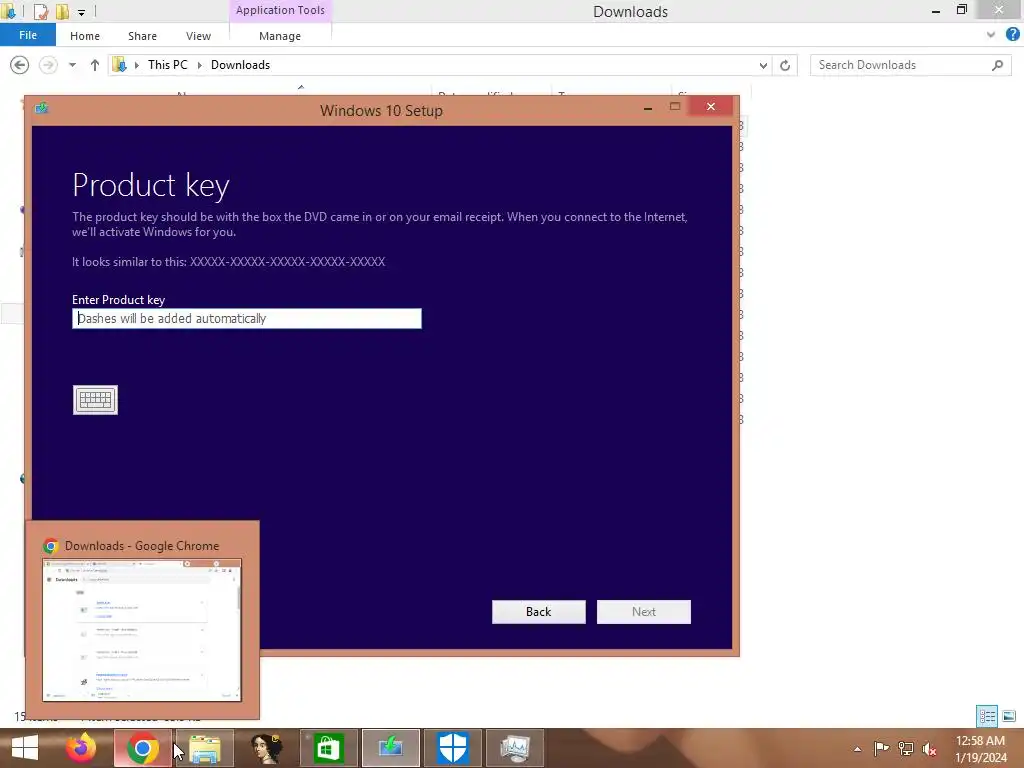Viewport: 1024px width, 768px height.
Task: Close the Windows 10 Setup window
Action: tap(711, 106)
